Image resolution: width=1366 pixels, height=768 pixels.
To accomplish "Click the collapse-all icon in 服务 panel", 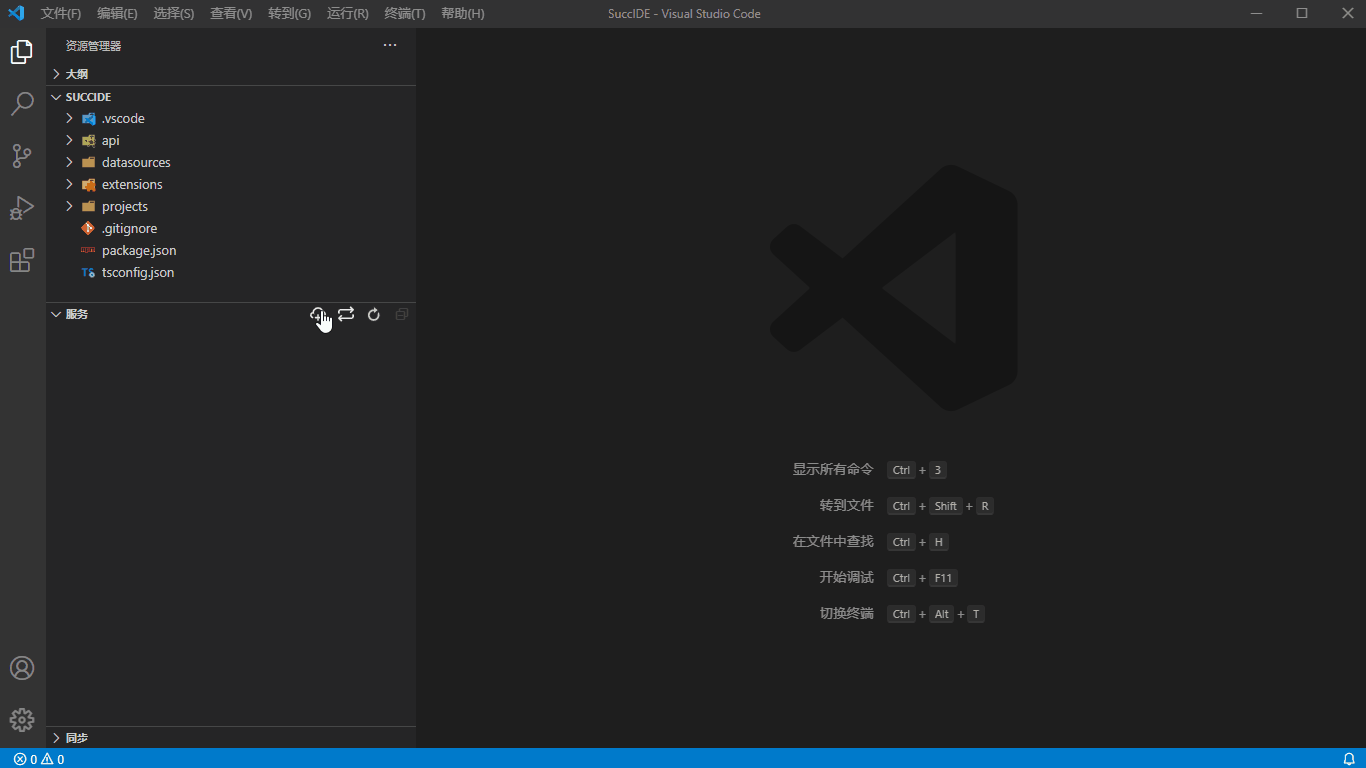I will click(402, 314).
